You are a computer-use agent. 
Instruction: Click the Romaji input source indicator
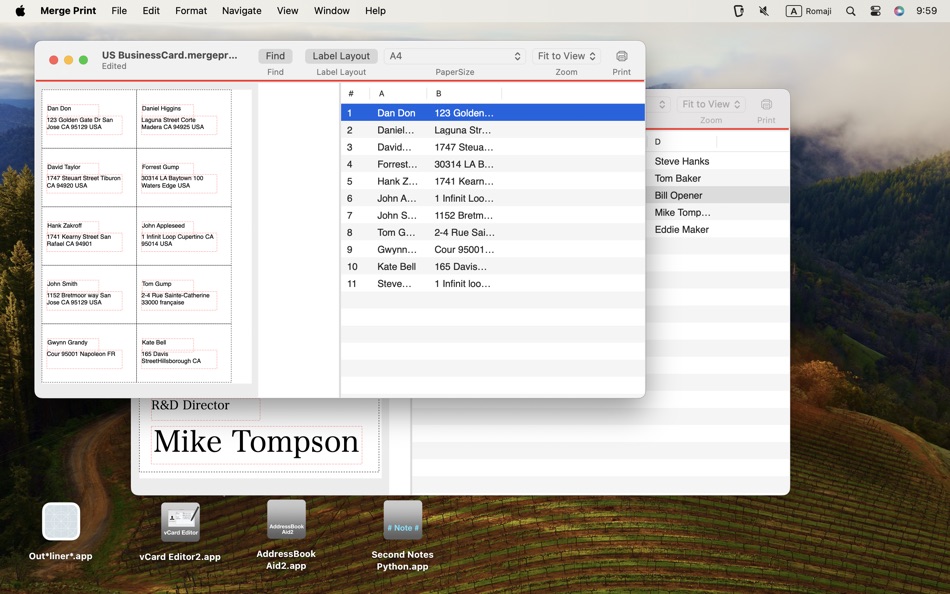click(807, 10)
